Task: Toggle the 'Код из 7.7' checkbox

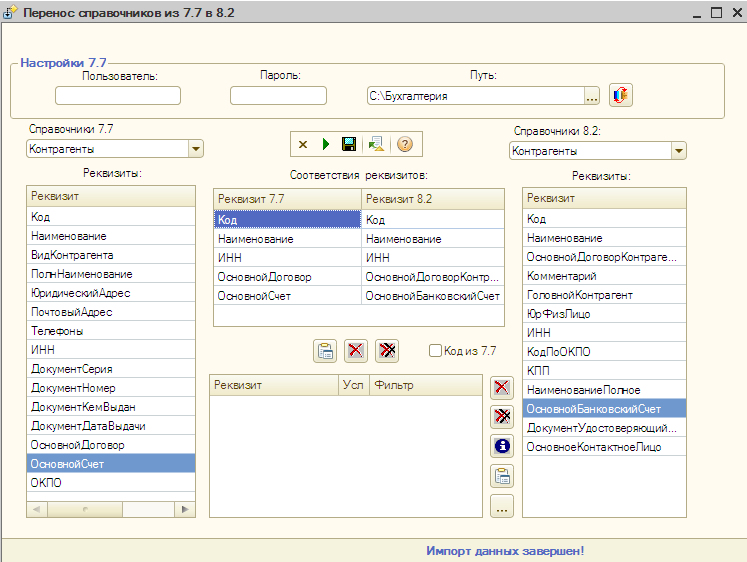Action: pyautogui.click(x=435, y=351)
